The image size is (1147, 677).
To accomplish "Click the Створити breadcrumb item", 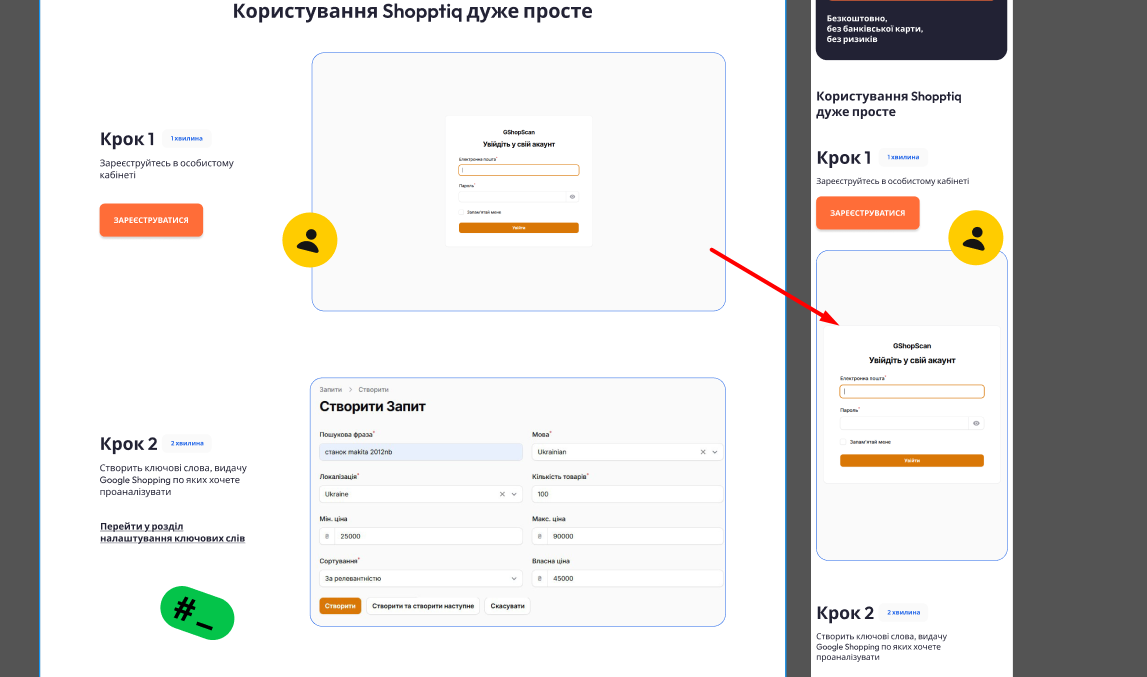I will coord(373,389).
